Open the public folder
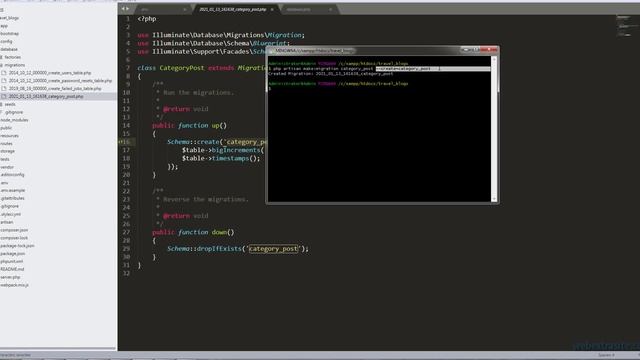This screenshot has width=640, height=360. [x=6, y=128]
